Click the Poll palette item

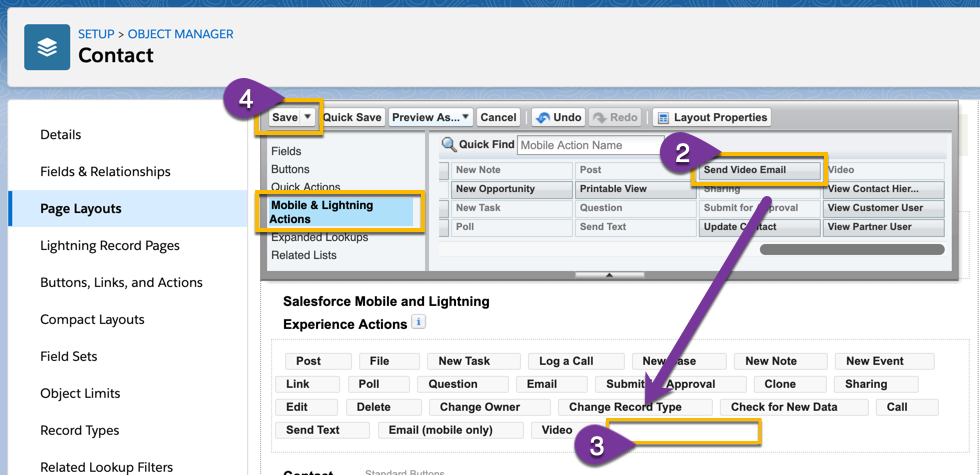pyautogui.click(x=511, y=227)
